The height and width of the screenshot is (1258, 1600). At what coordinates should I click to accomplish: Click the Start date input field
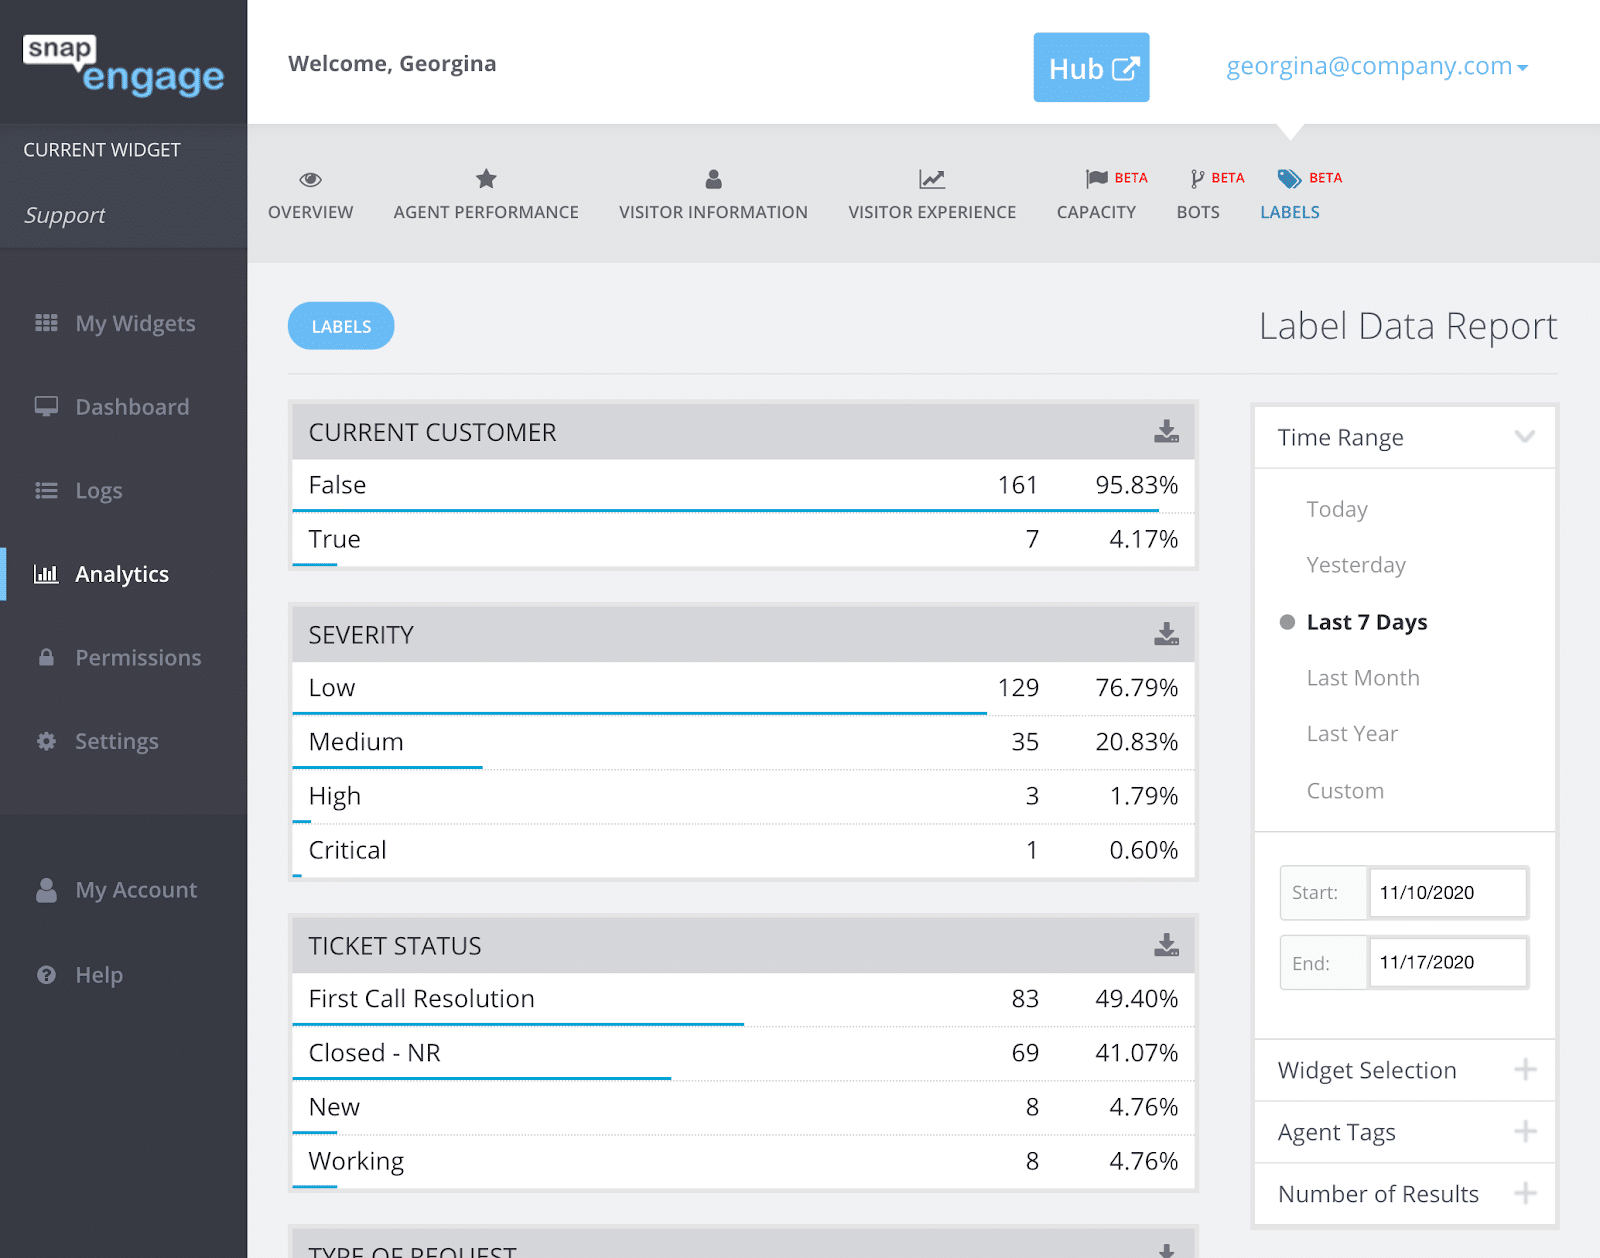(x=1447, y=892)
